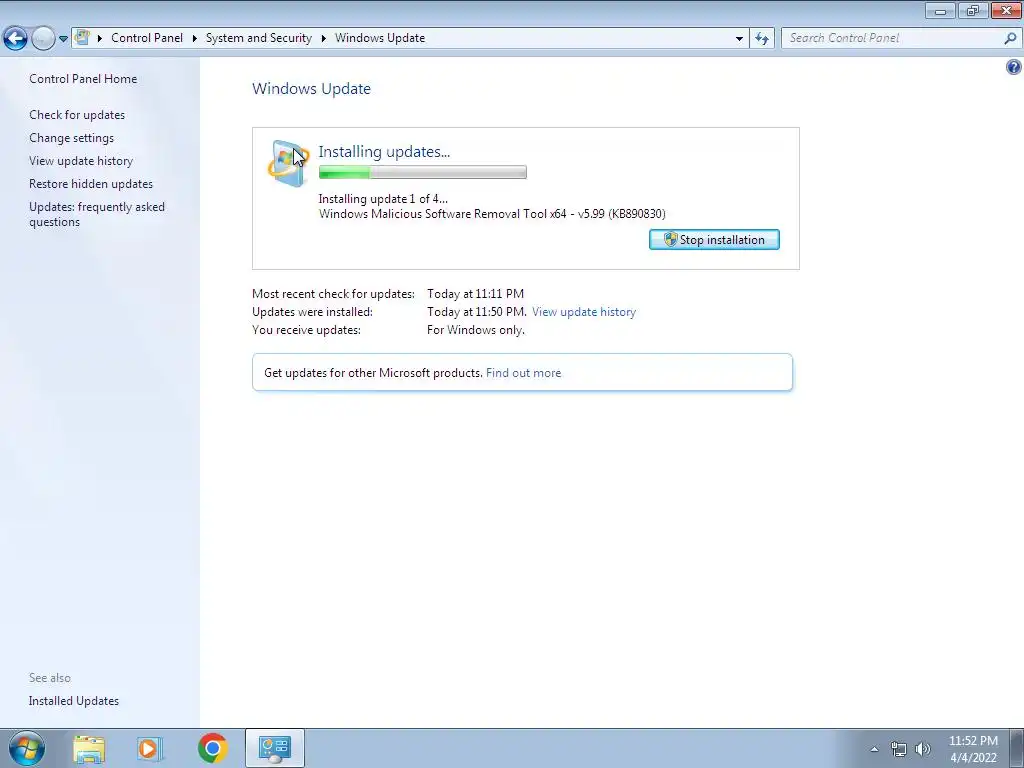
Task: Select the Windows Update breadcrumb
Action: (380, 38)
